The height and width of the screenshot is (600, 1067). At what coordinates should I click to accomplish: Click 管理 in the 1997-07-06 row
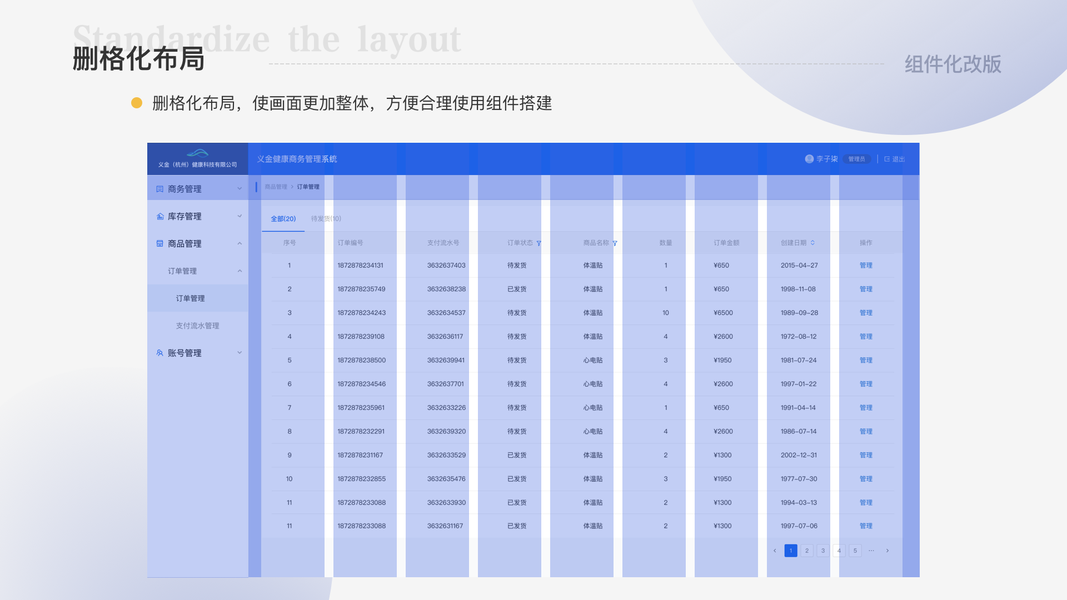(866, 526)
